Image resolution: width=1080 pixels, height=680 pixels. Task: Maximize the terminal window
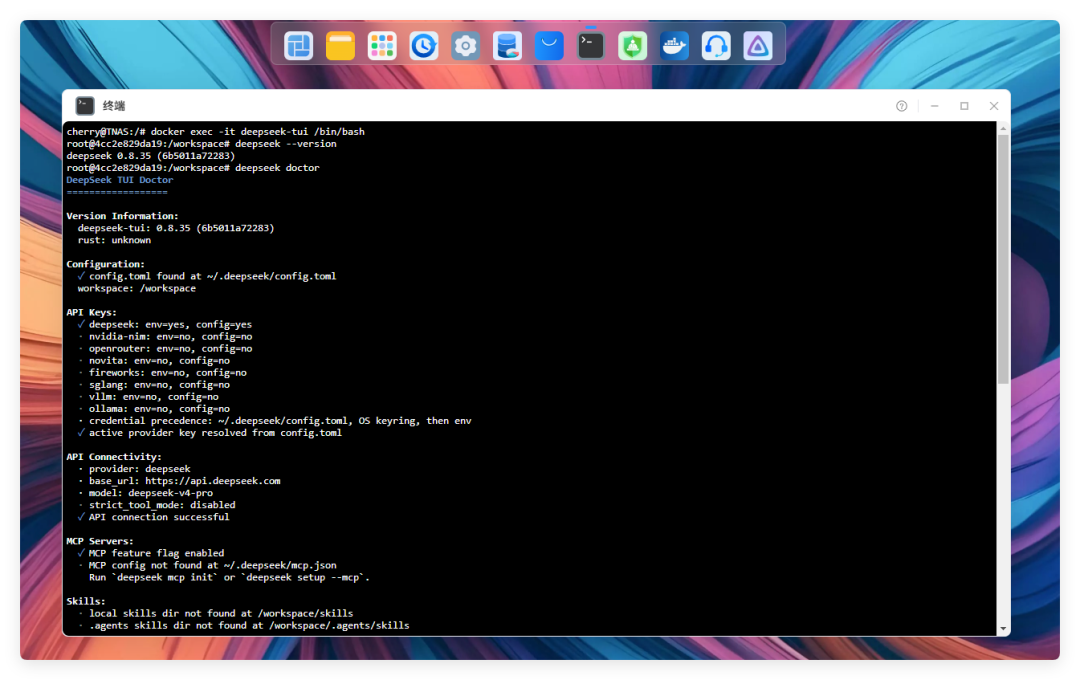(x=964, y=106)
